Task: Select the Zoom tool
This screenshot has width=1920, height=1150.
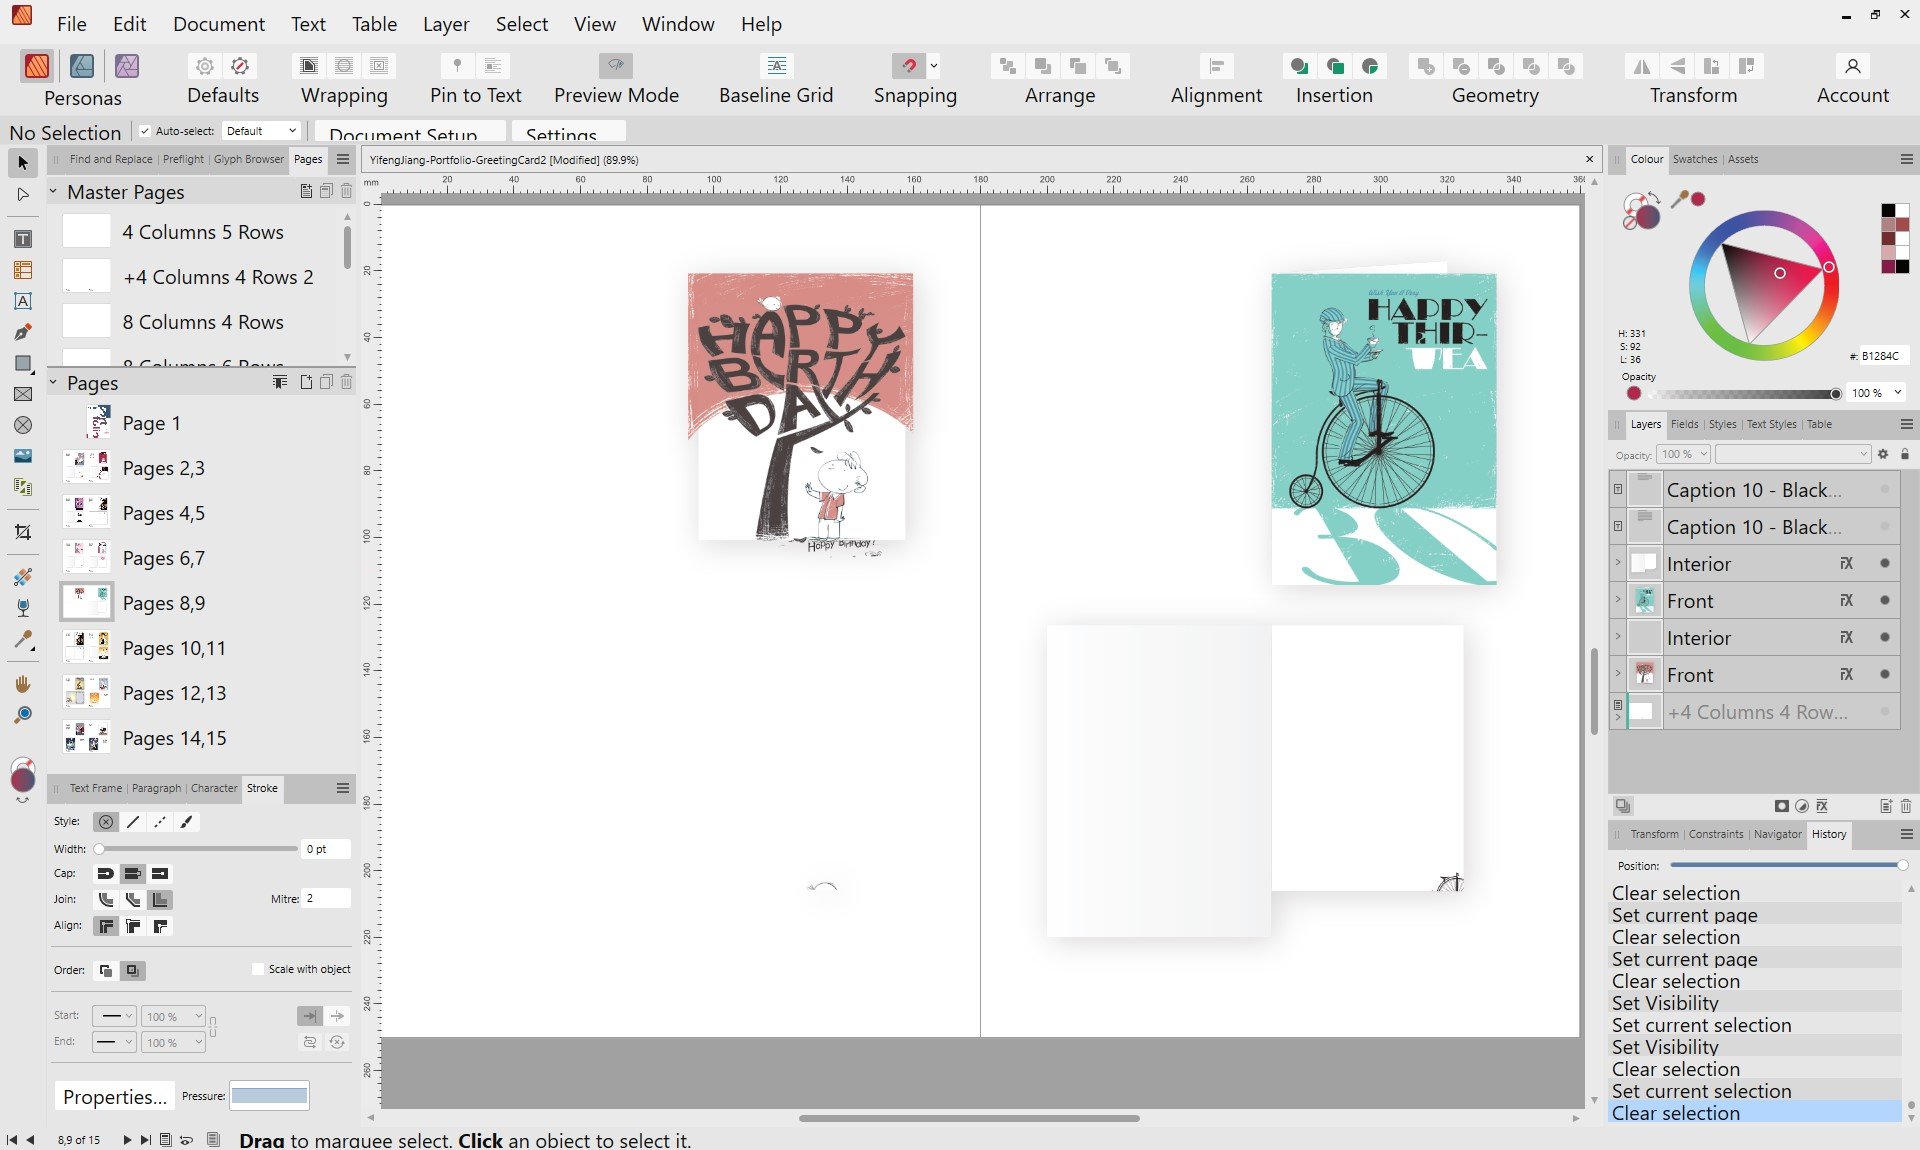Action: 23,715
